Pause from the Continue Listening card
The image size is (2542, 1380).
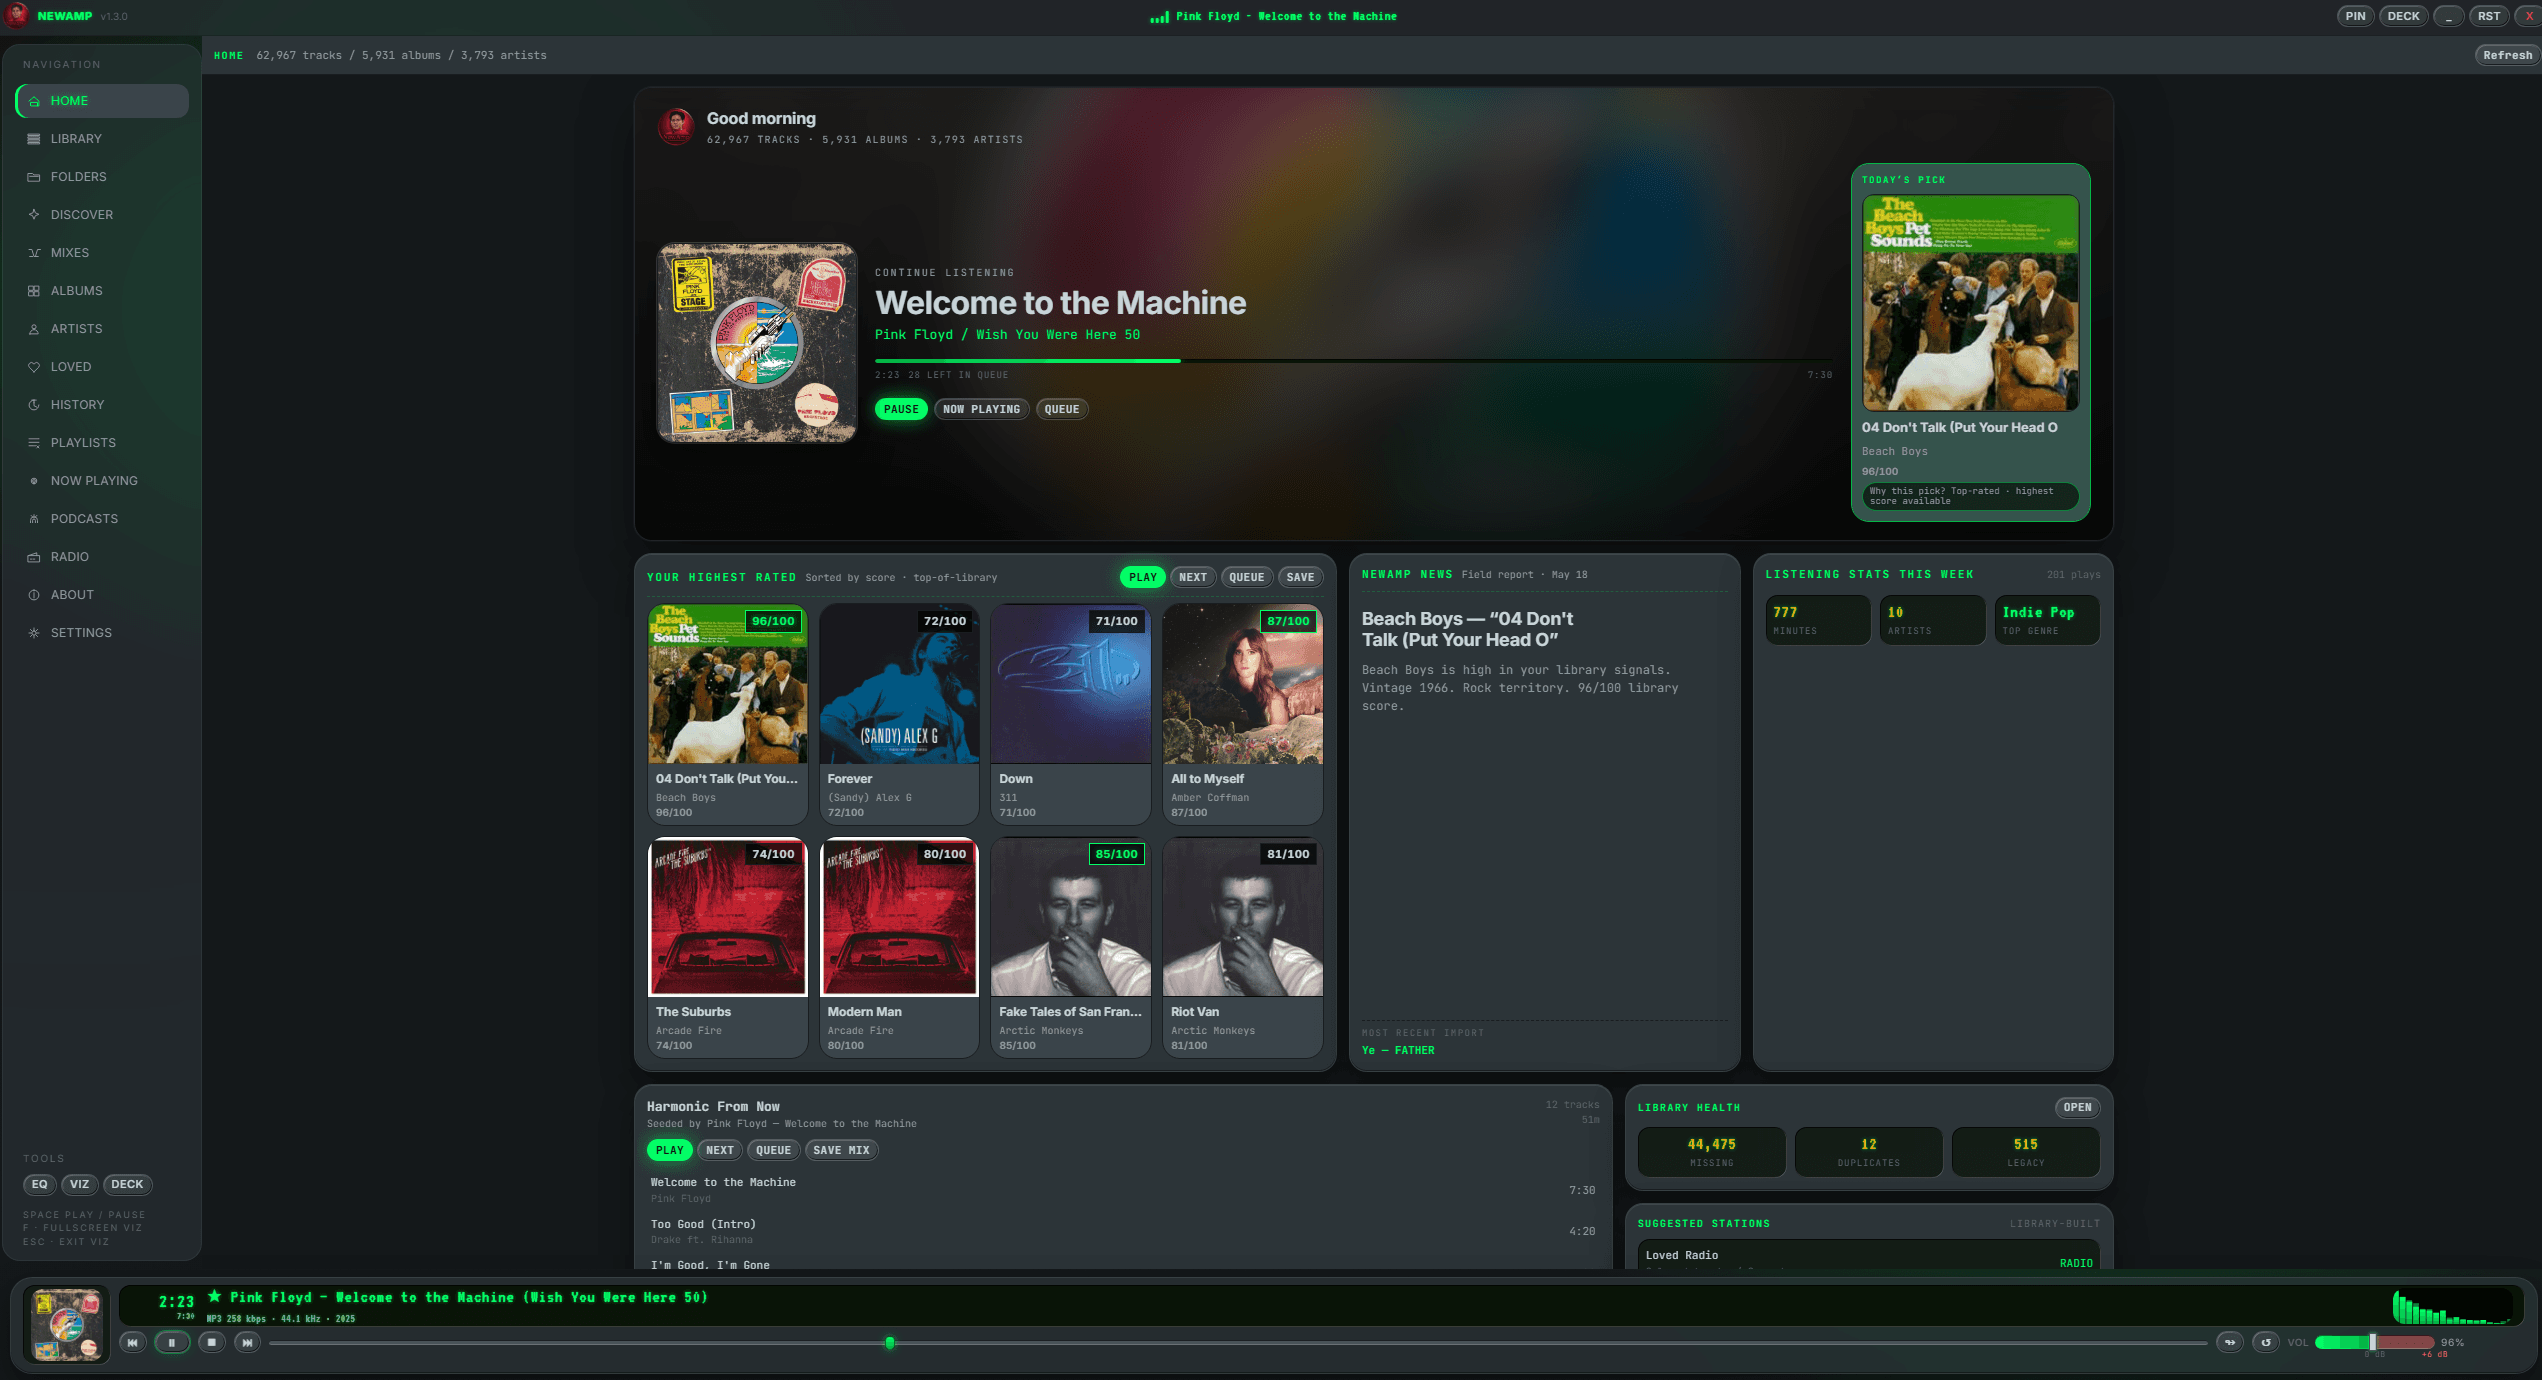click(x=901, y=409)
